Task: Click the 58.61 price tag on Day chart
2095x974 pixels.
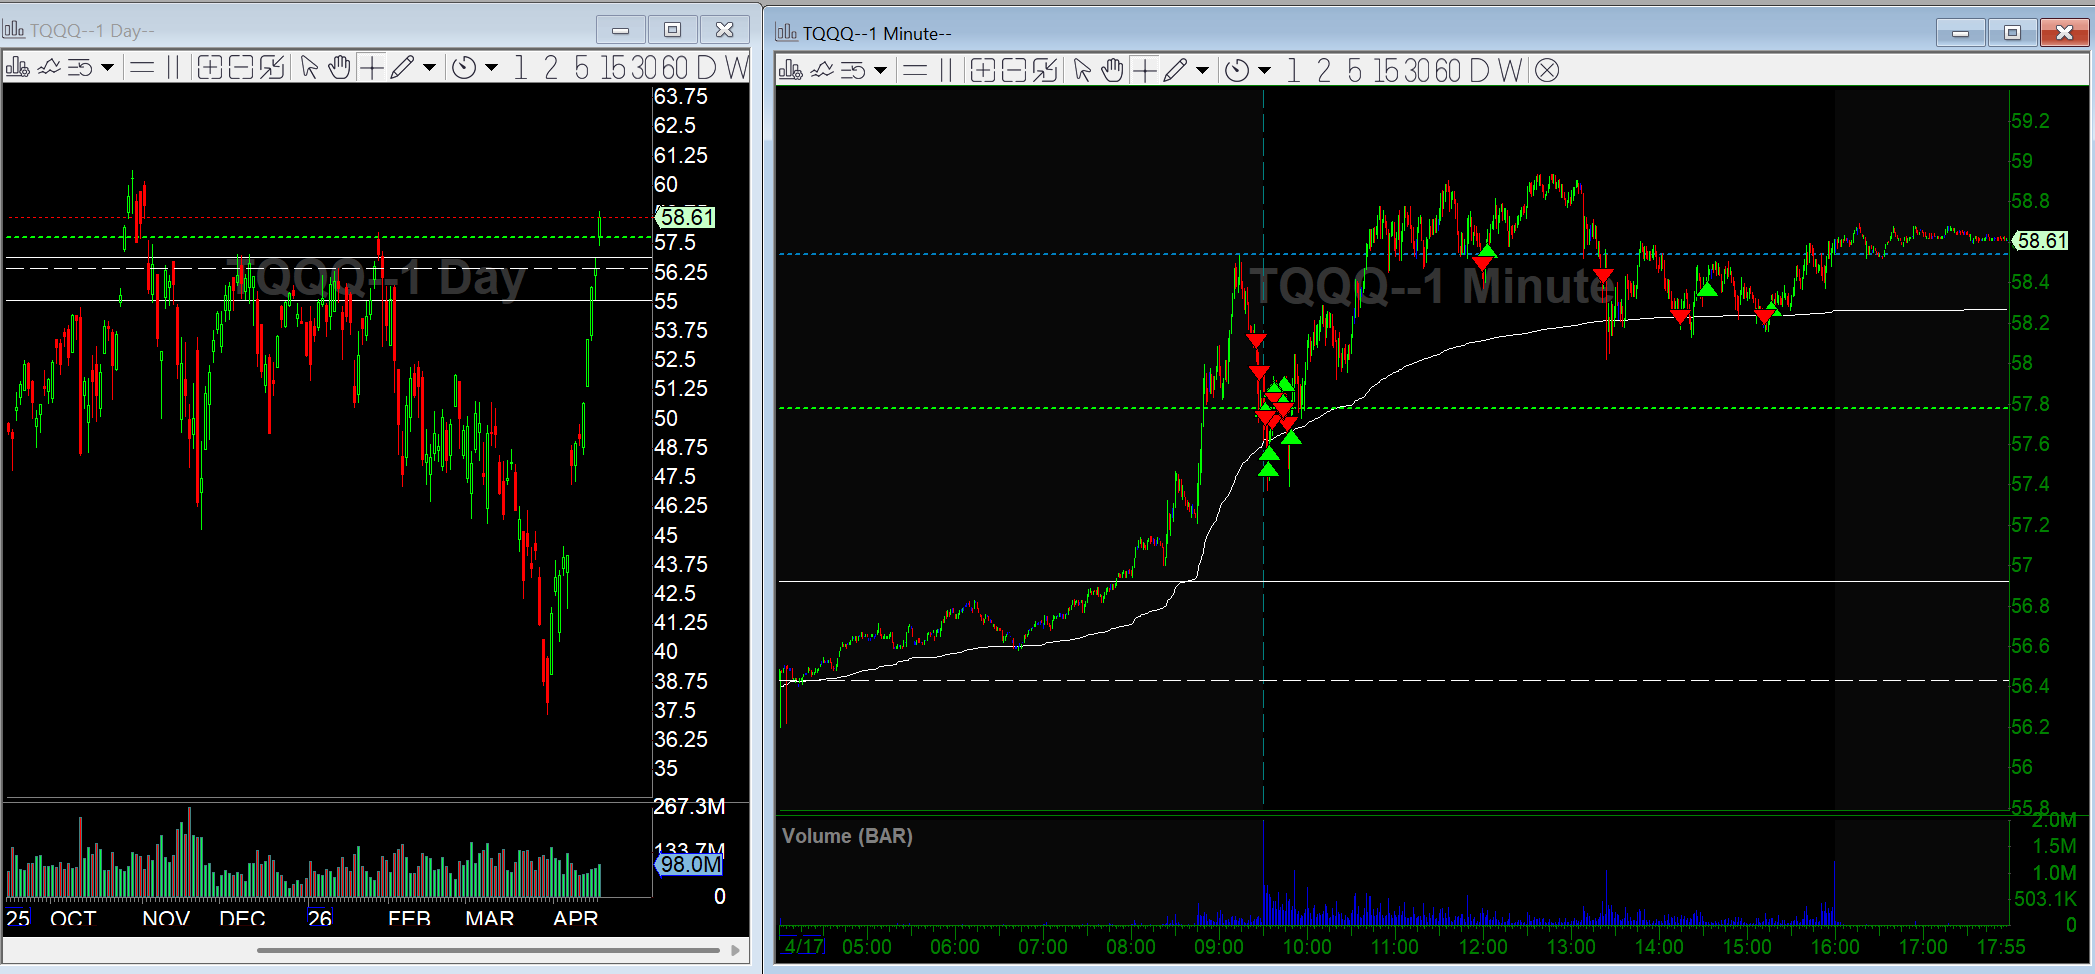Action: (x=685, y=217)
